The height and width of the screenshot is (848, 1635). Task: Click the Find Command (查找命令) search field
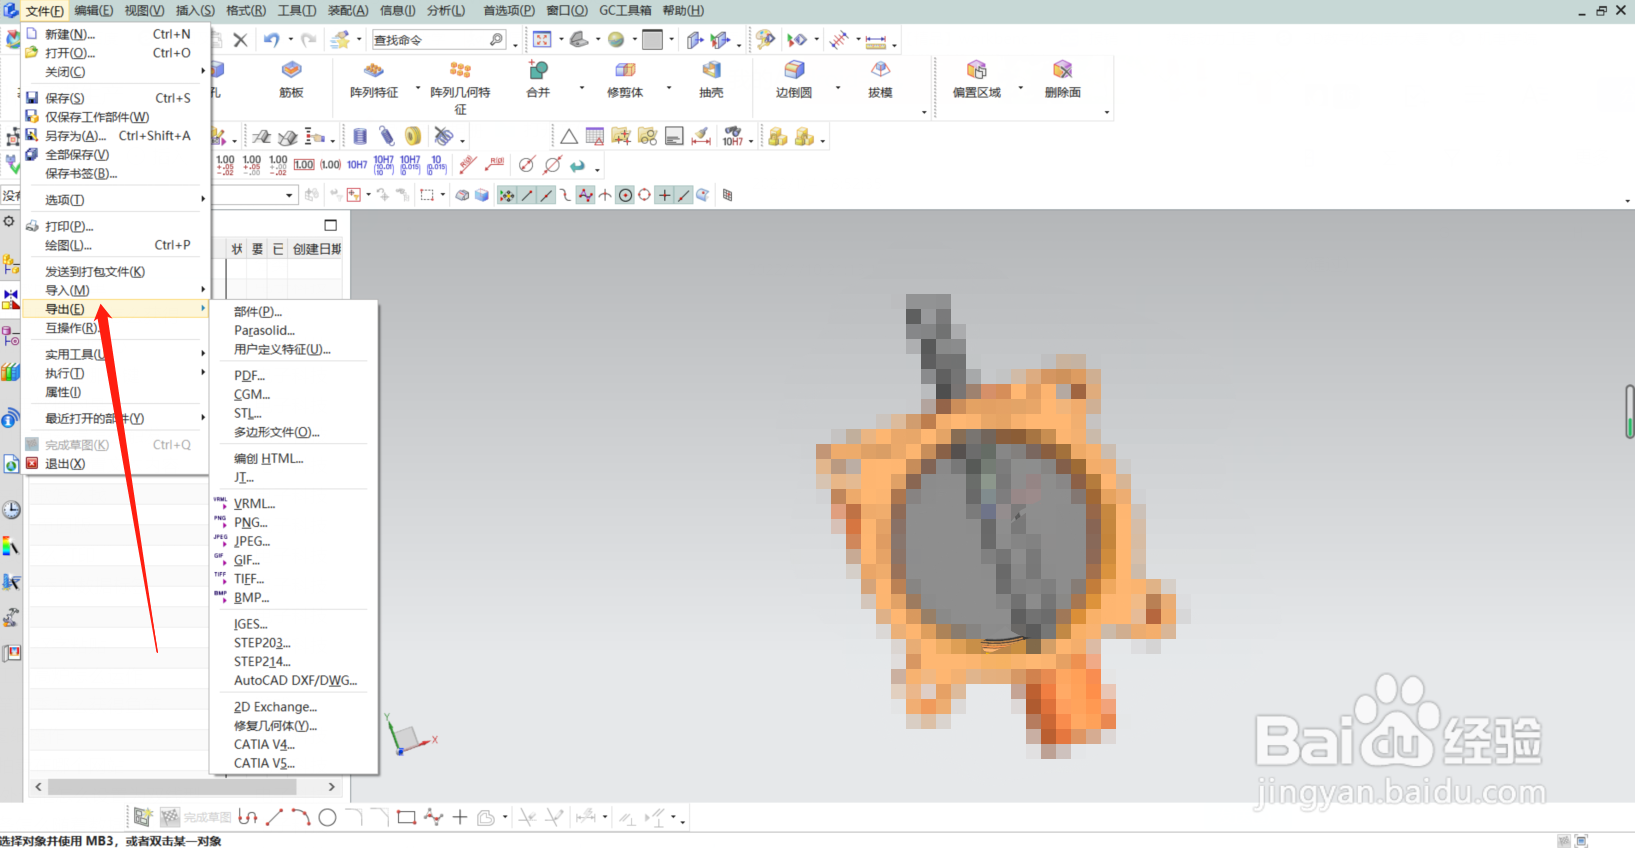438,40
